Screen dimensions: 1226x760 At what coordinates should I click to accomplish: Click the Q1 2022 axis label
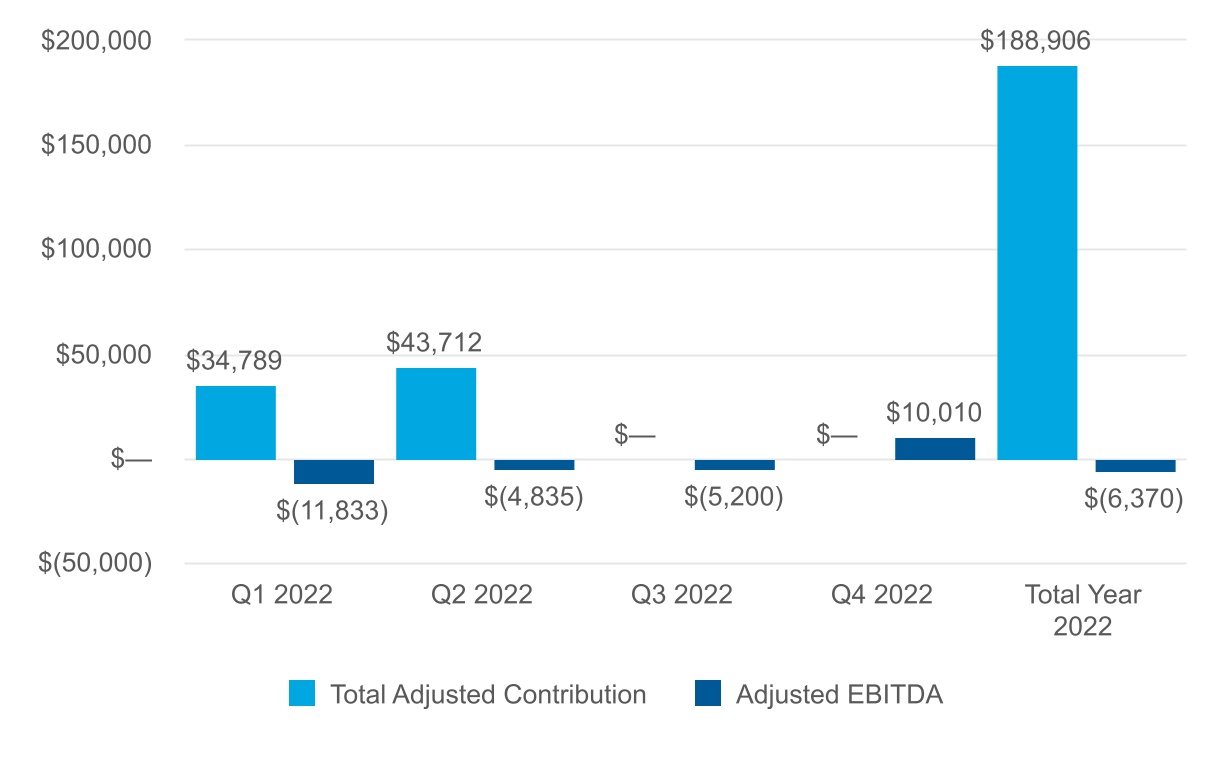[x=281, y=595]
